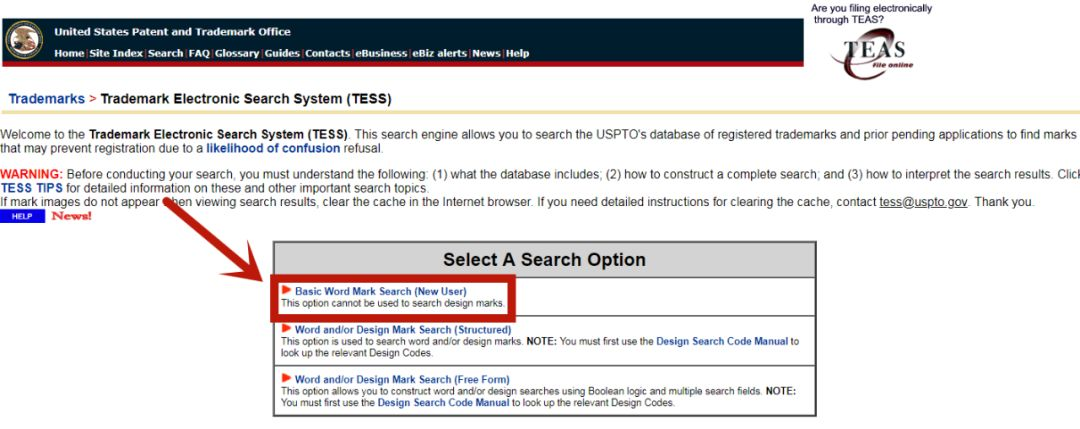Click the red News! icon
Viewport: 1080px width, 429px height.
tap(72, 216)
